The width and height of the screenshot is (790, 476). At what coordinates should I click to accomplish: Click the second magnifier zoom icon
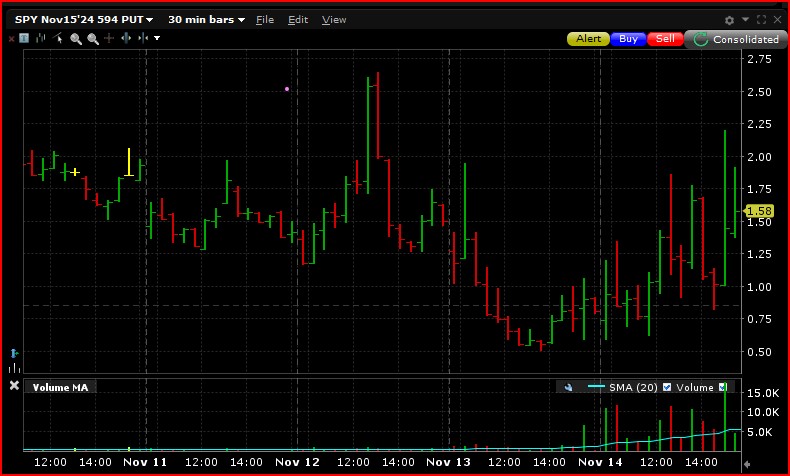click(93, 39)
